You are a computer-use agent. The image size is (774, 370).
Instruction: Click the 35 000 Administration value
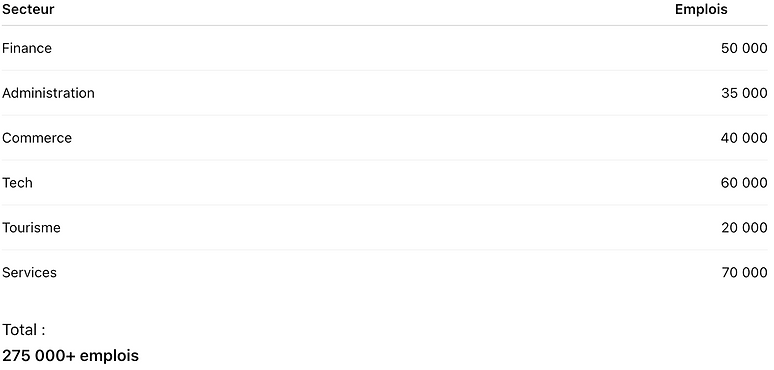coord(744,93)
